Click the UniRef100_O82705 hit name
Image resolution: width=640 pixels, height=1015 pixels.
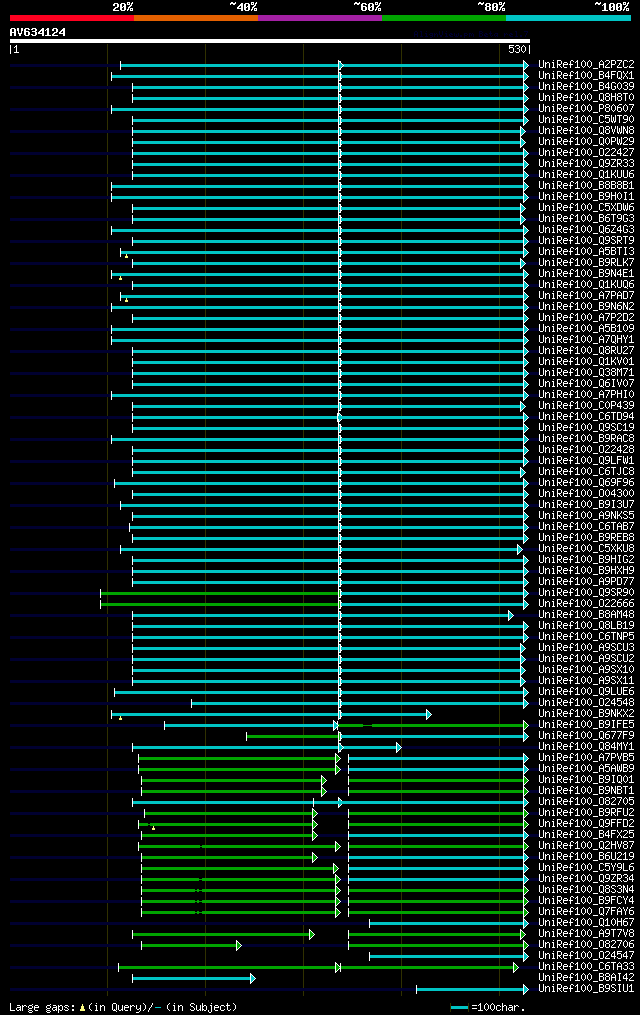(x=586, y=802)
